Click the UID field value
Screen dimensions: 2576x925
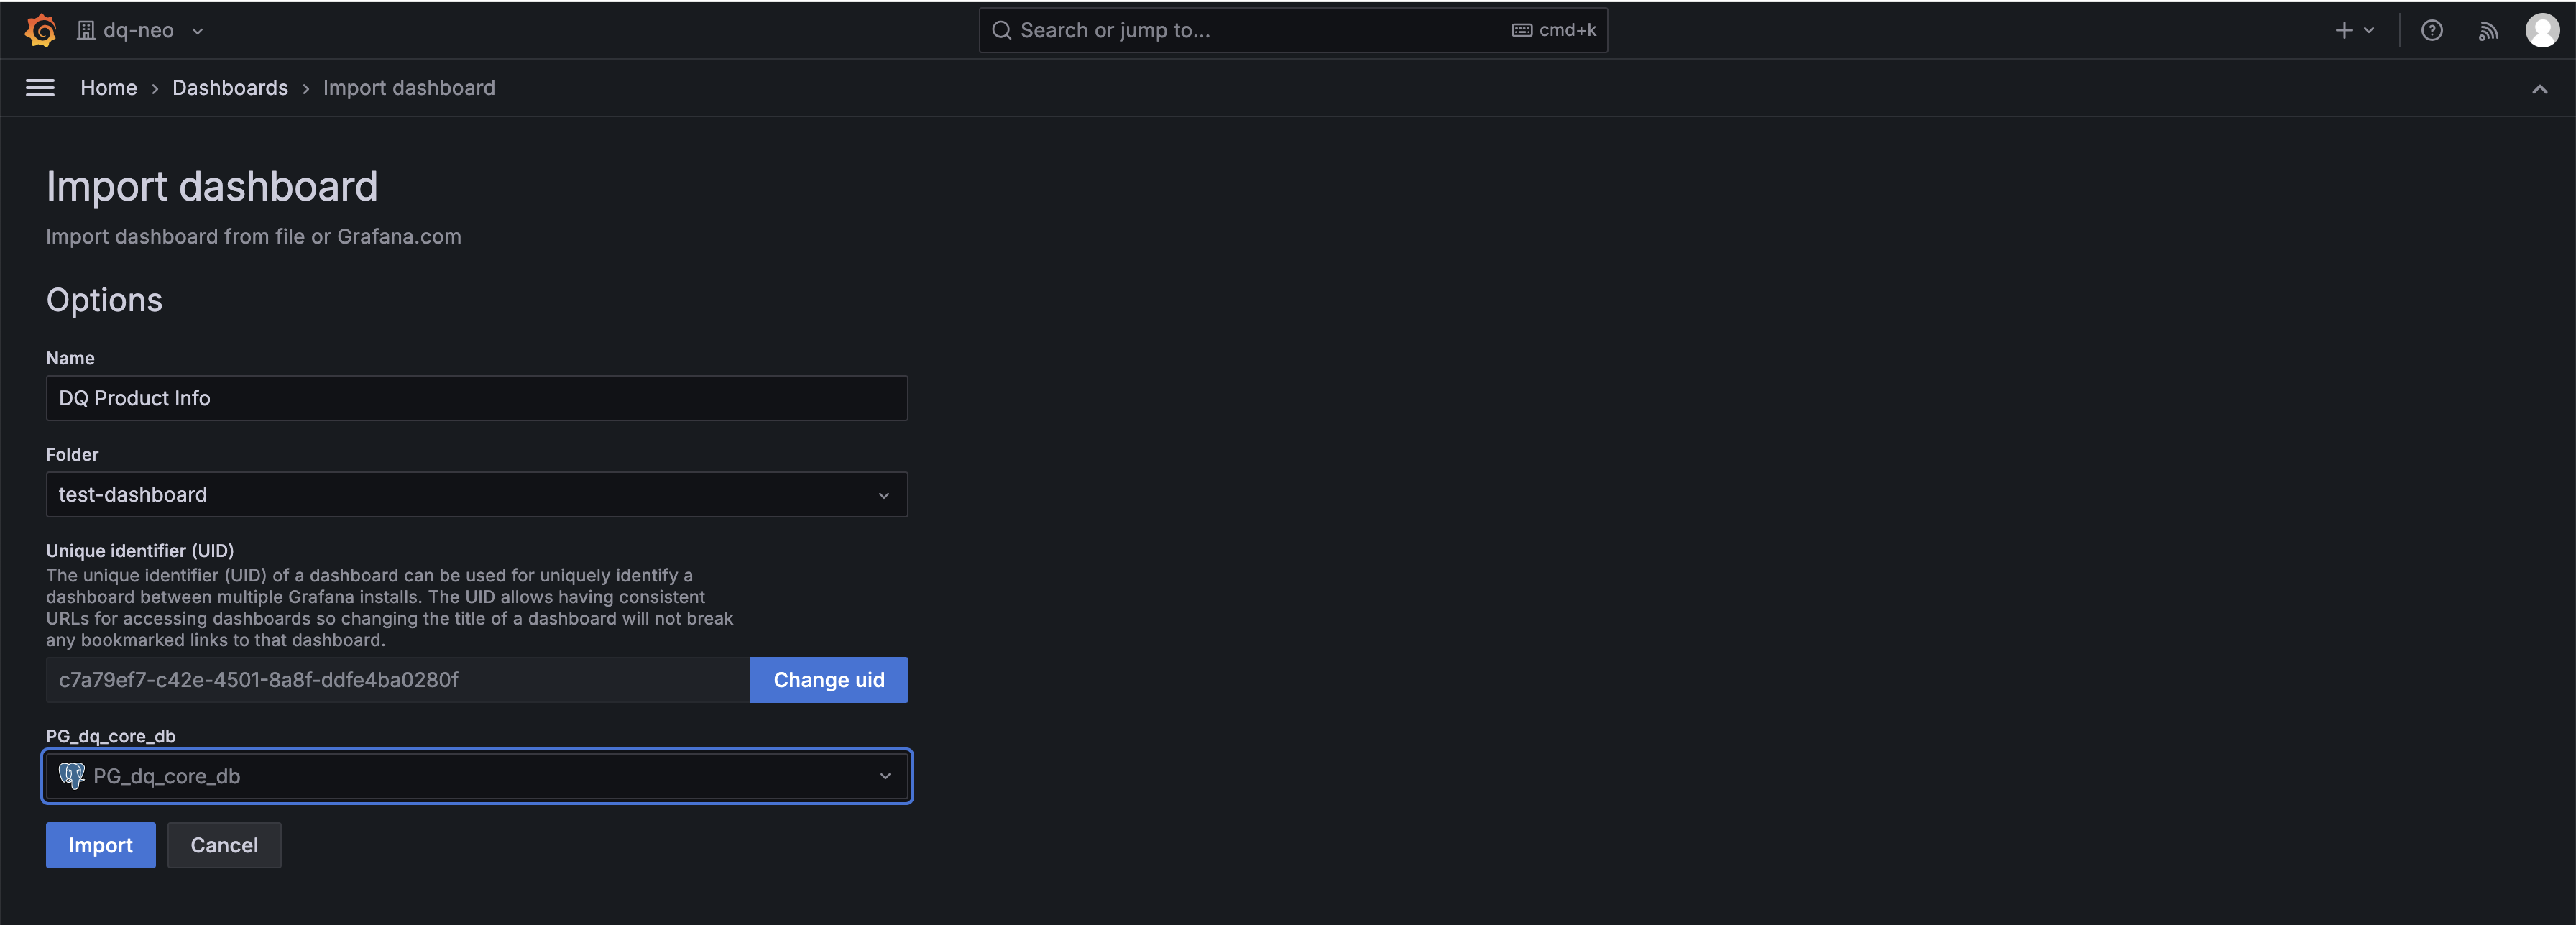398,680
